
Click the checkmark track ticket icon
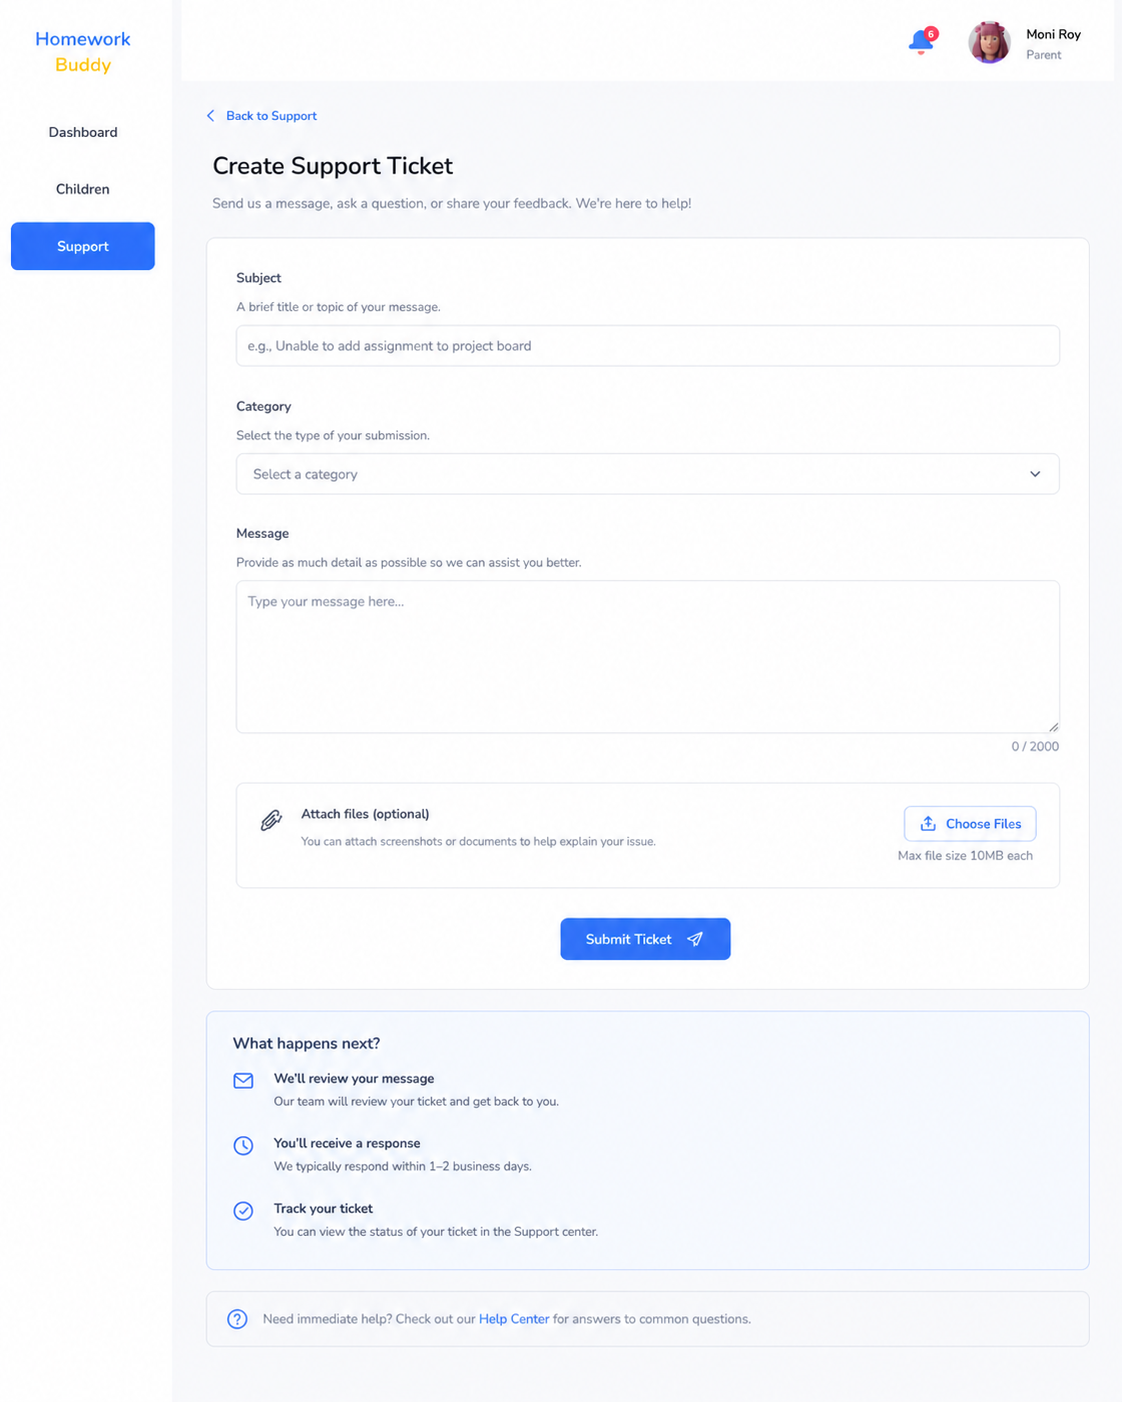[x=243, y=1211]
